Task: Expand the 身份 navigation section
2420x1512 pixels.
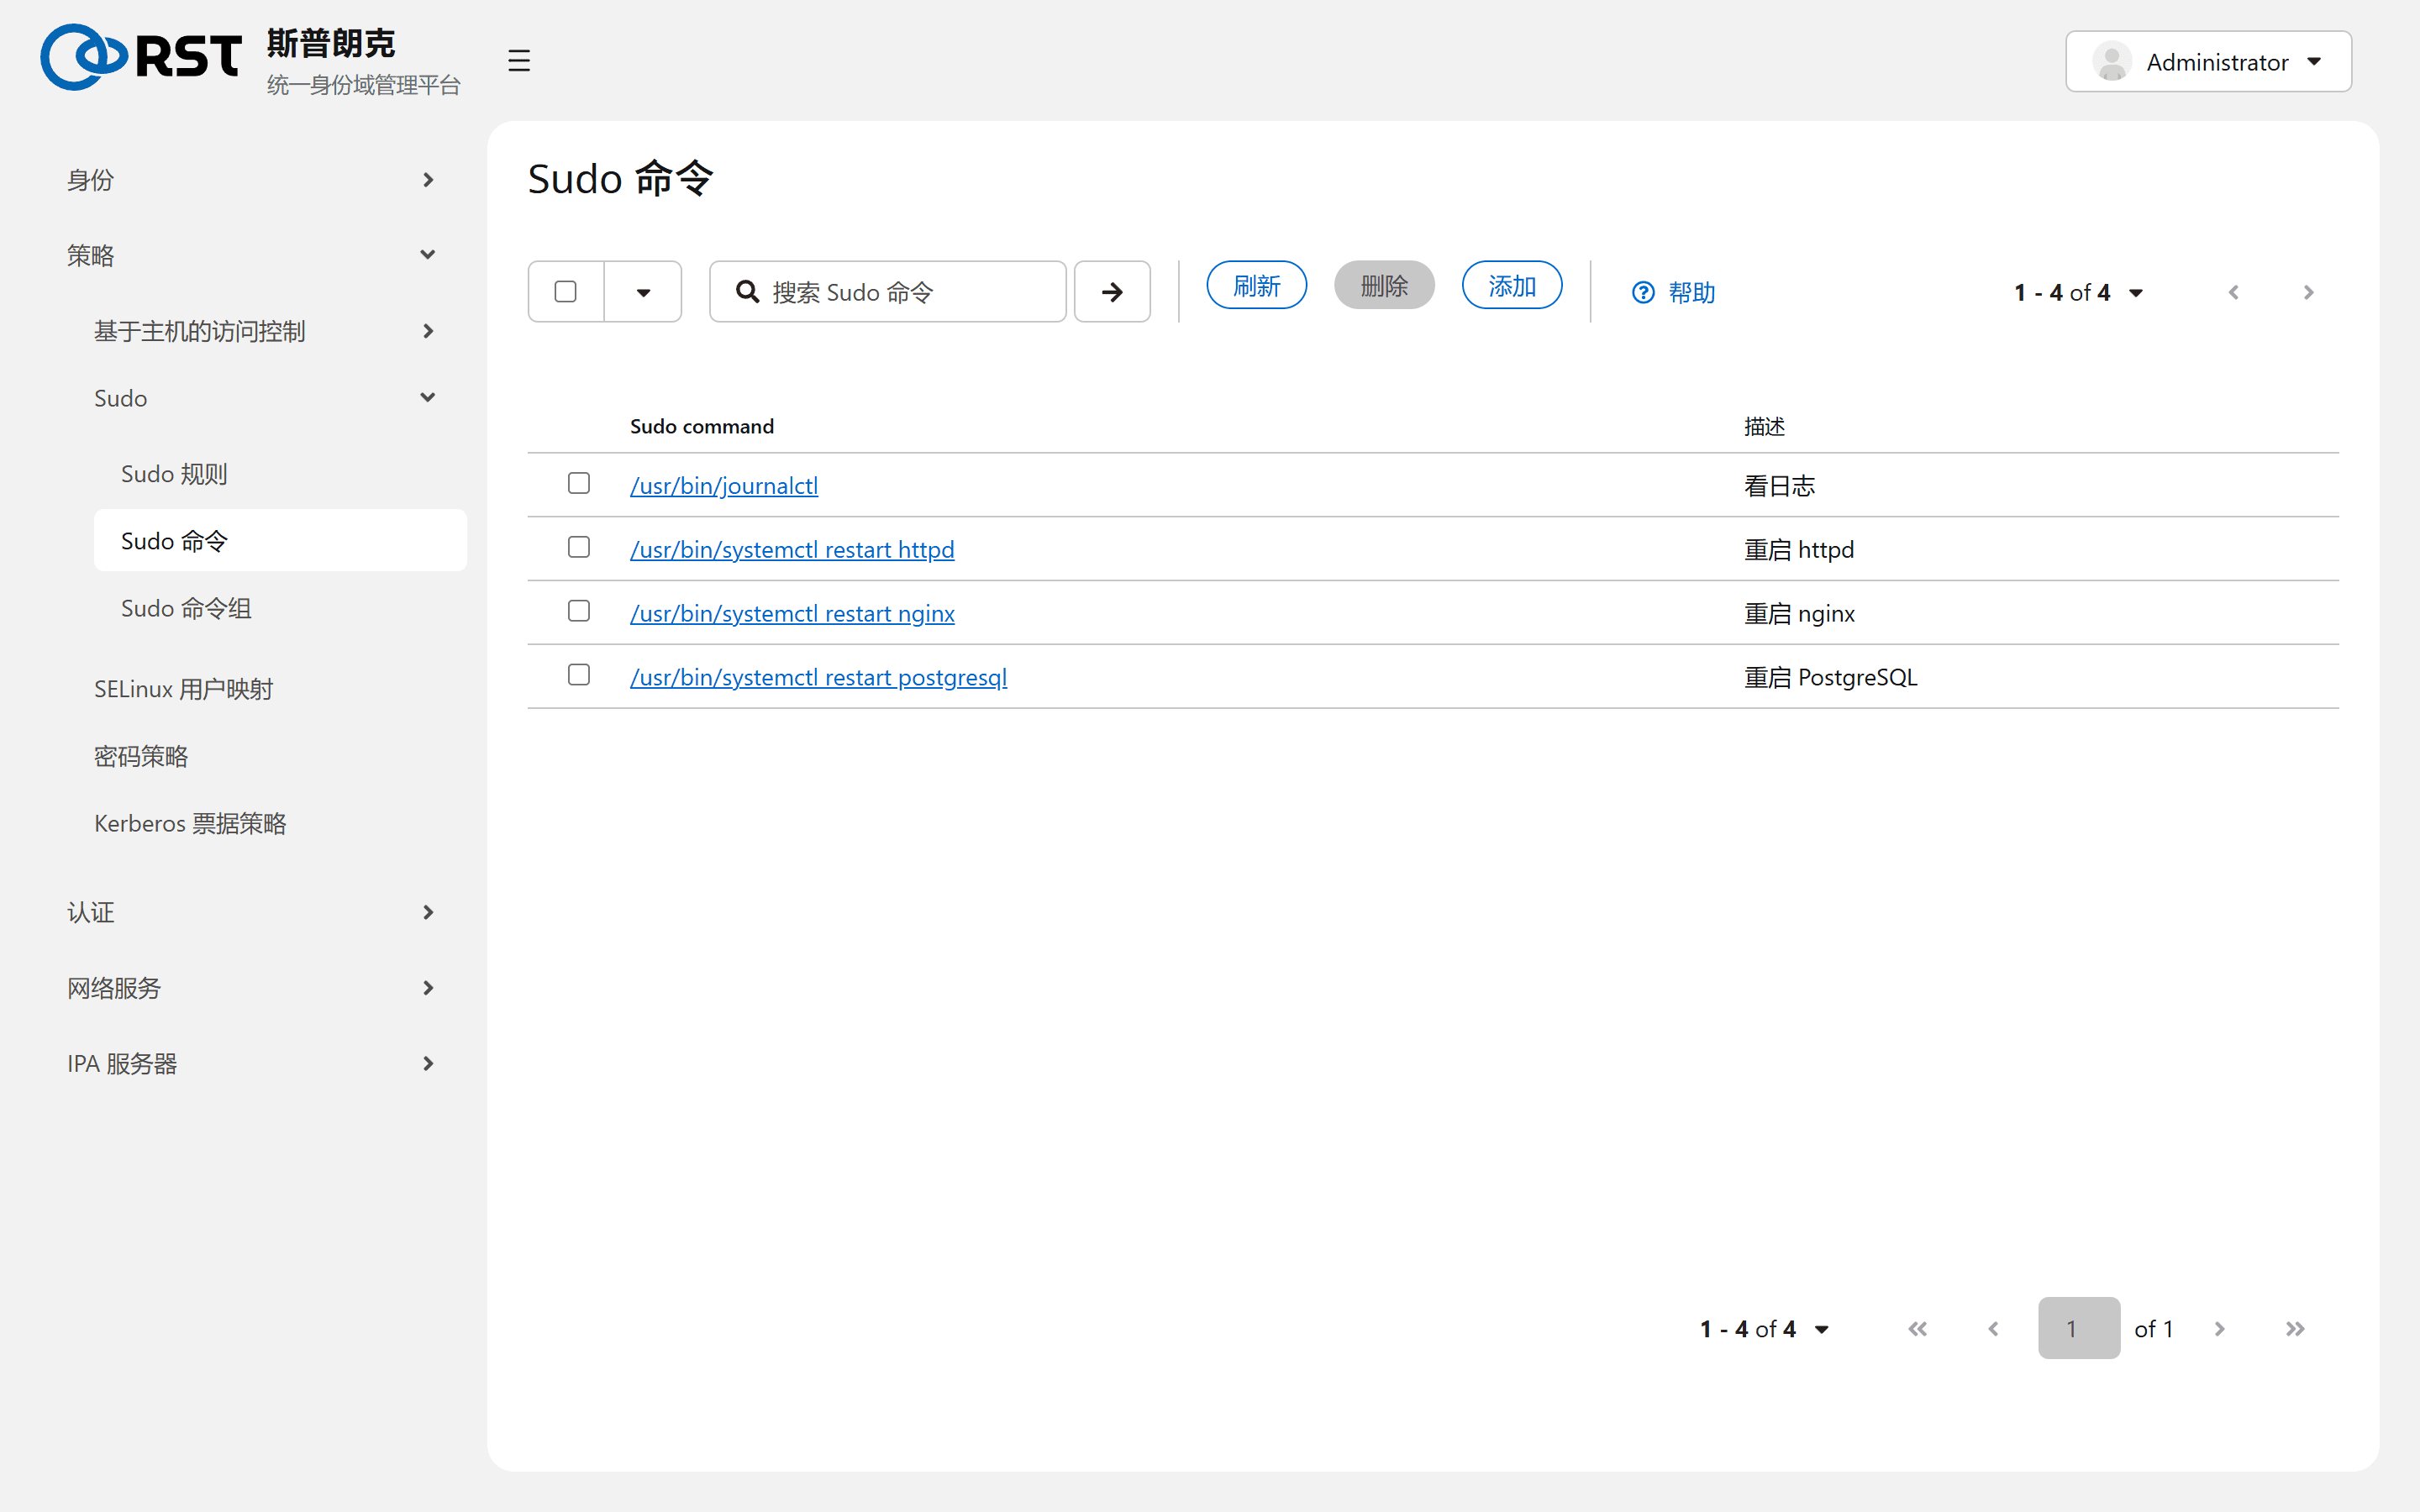Action: tap(251, 180)
